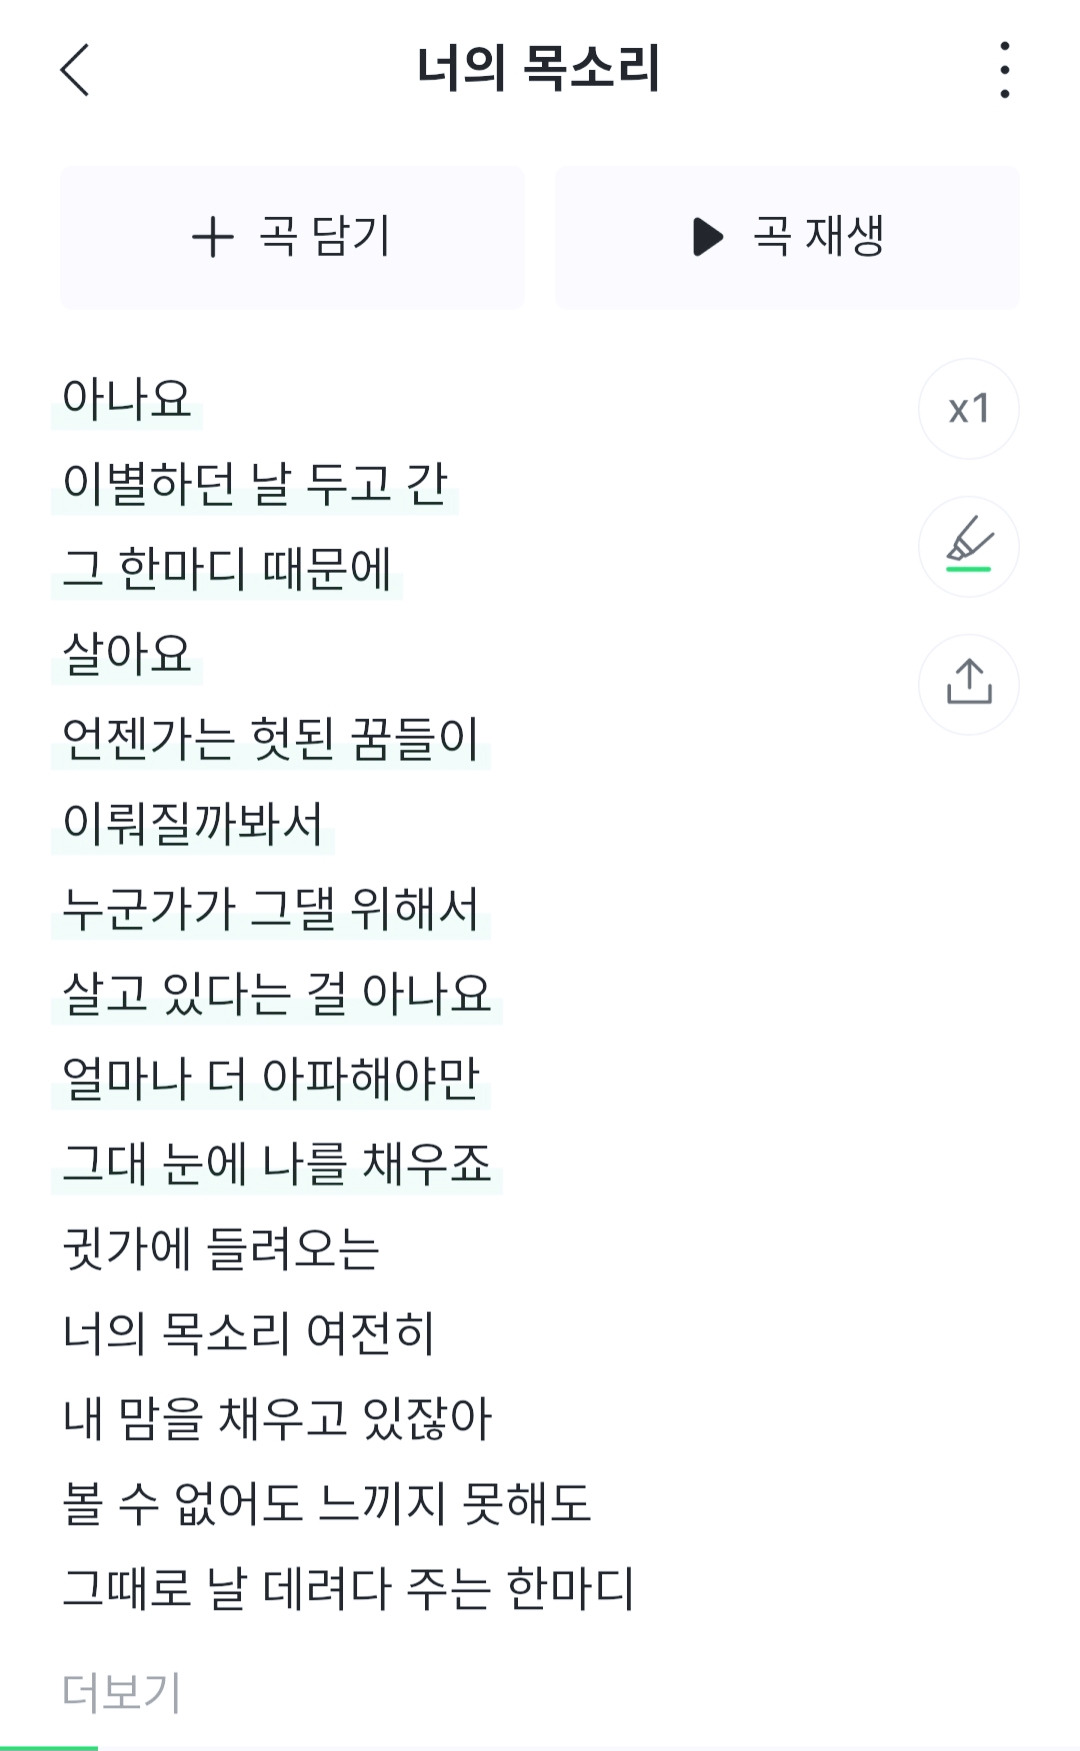The image size is (1080, 1751).
Task: Go back using the left arrow
Action: click(x=75, y=70)
